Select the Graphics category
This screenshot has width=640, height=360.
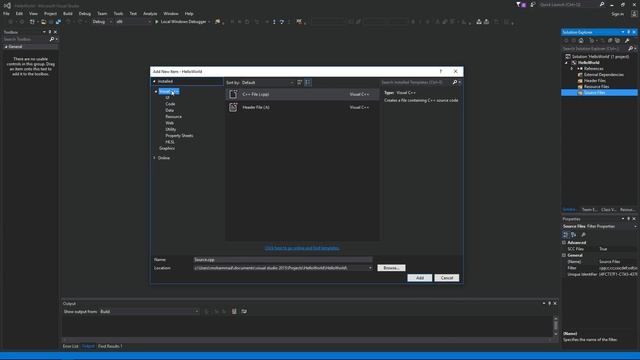coord(167,149)
